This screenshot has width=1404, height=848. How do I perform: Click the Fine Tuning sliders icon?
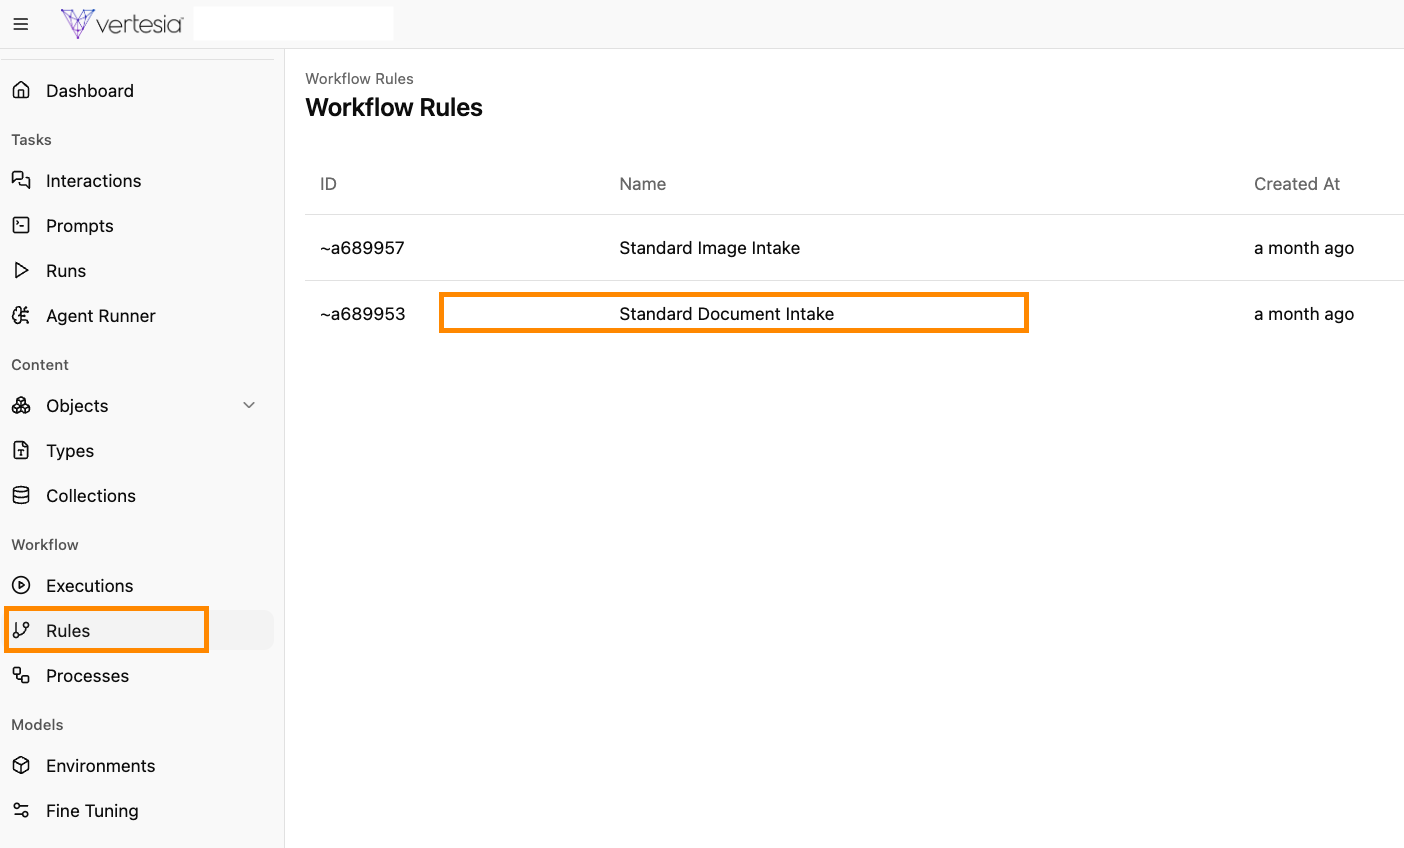21,810
